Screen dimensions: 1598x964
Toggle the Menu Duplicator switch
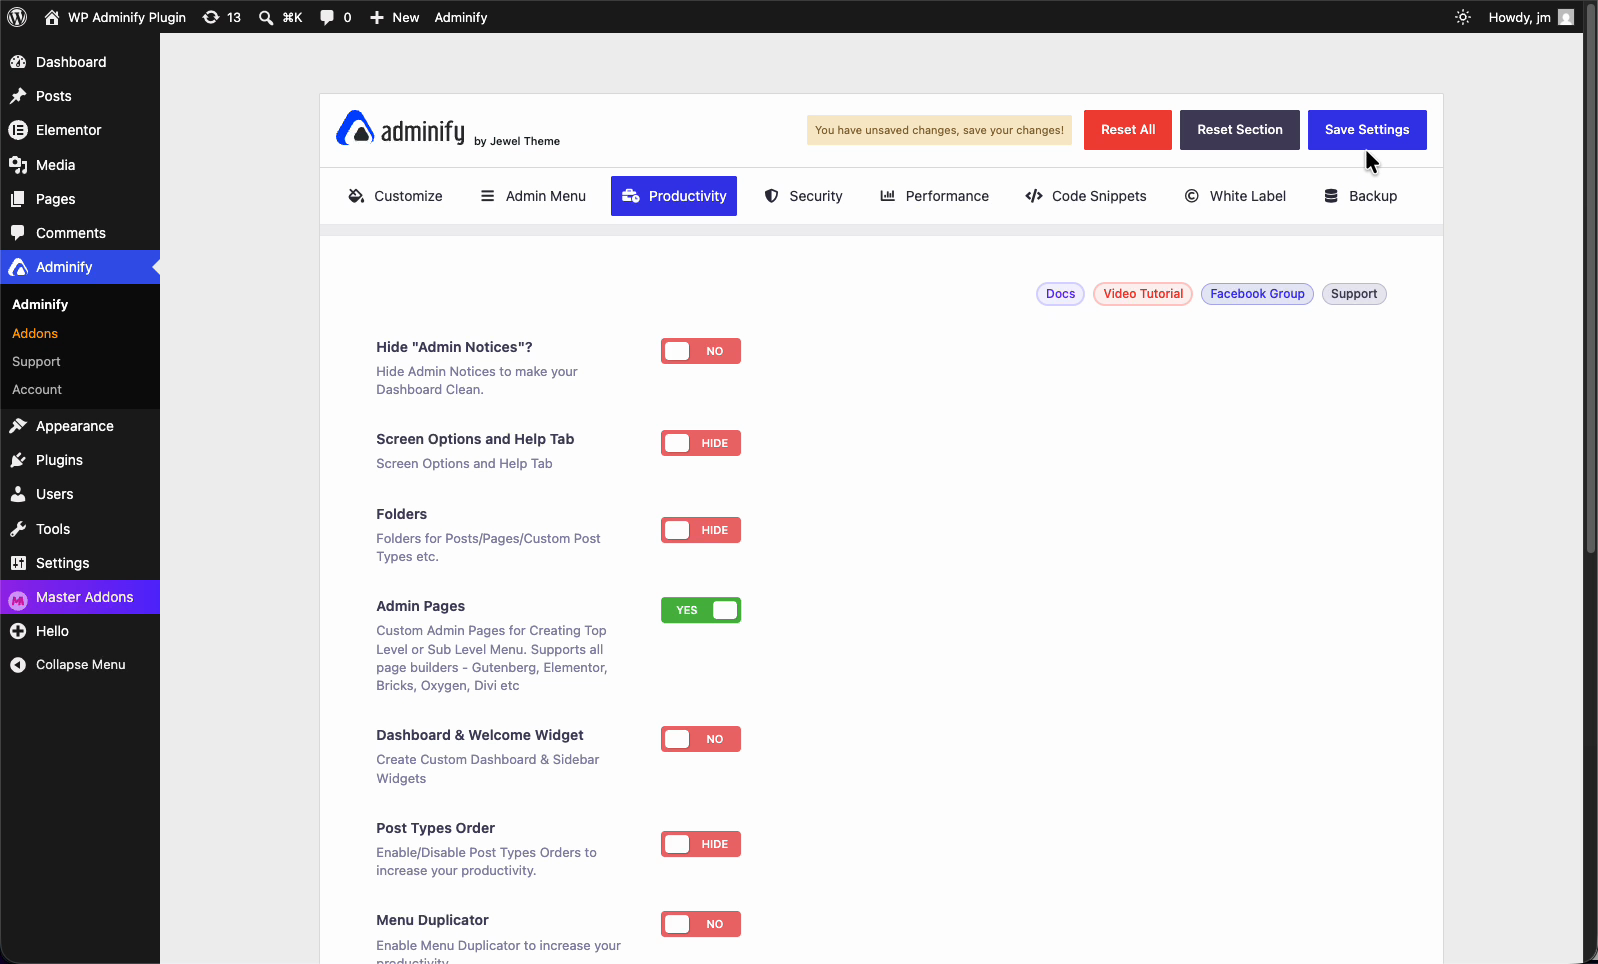click(x=701, y=924)
